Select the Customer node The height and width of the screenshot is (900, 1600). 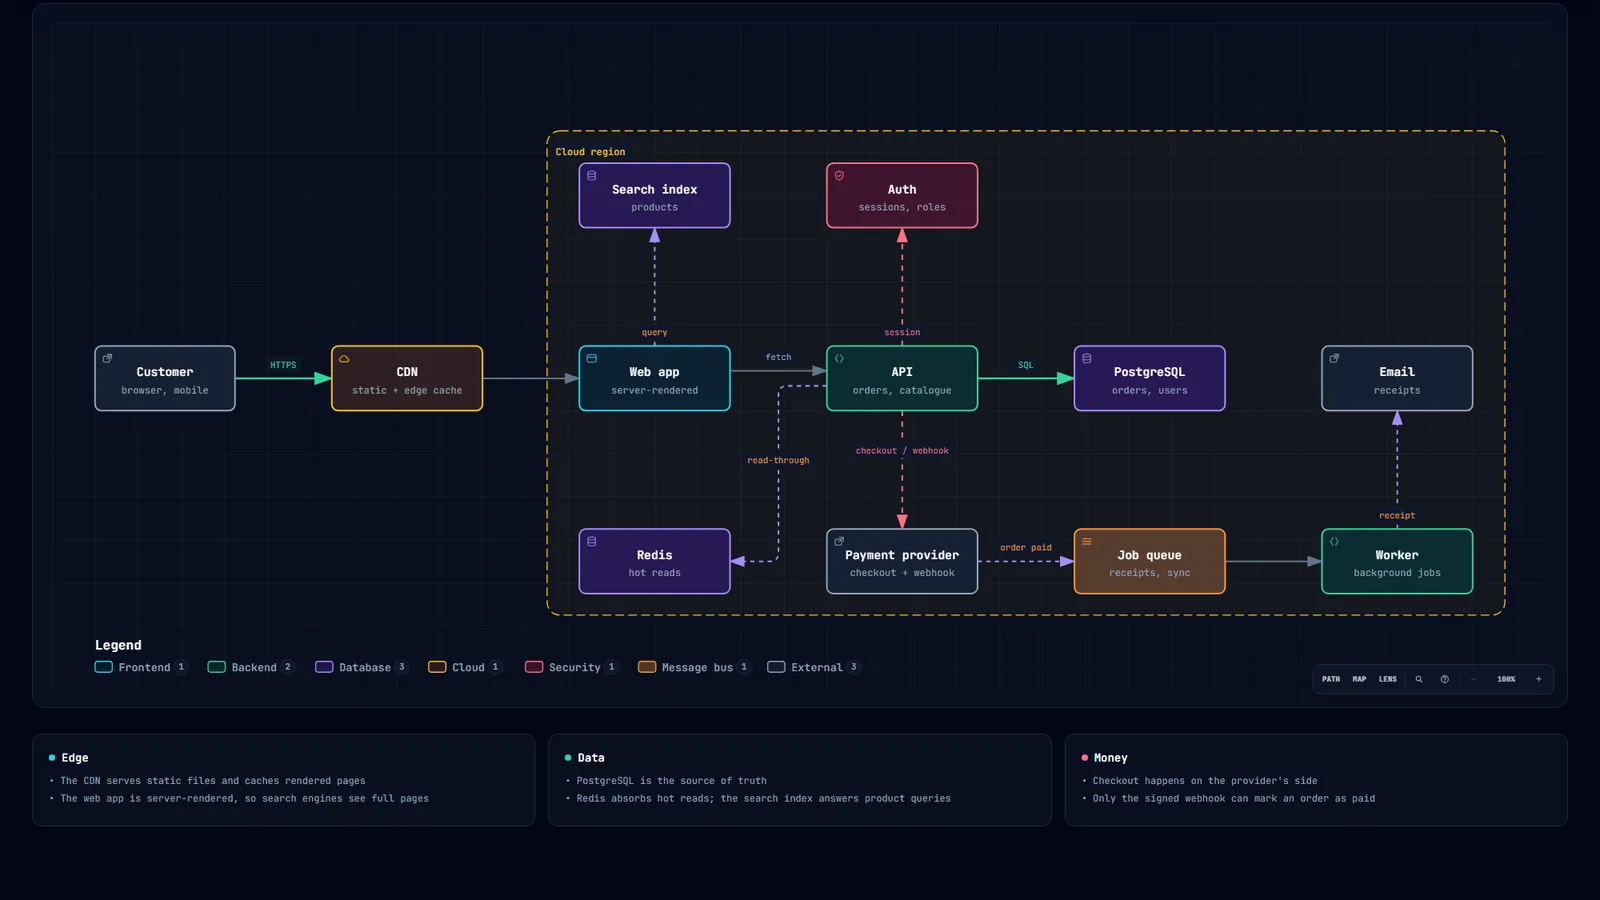(x=165, y=378)
